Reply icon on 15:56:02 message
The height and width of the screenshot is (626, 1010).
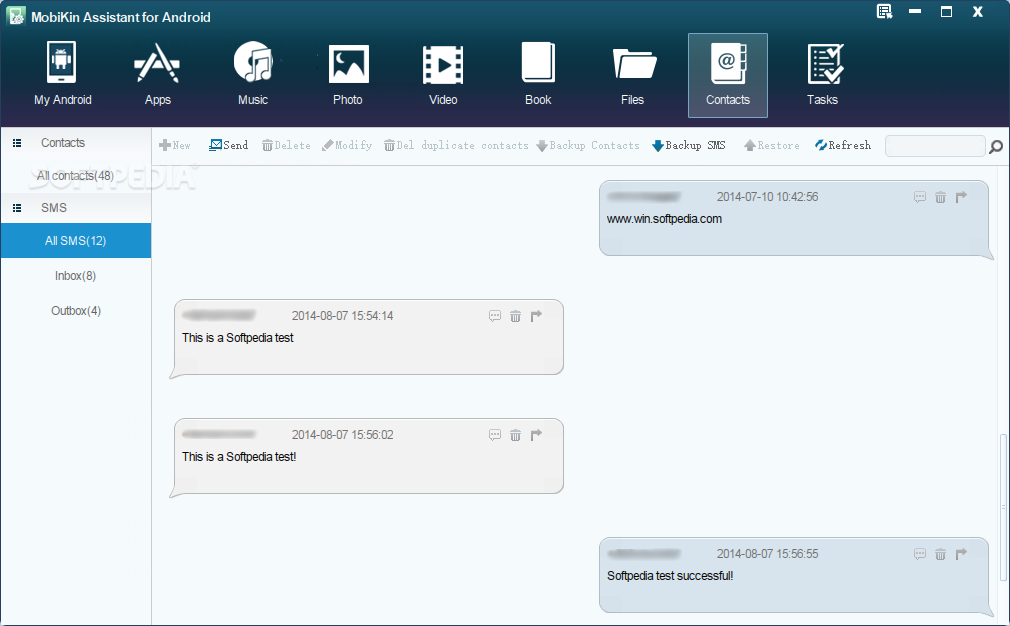point(495,435)
